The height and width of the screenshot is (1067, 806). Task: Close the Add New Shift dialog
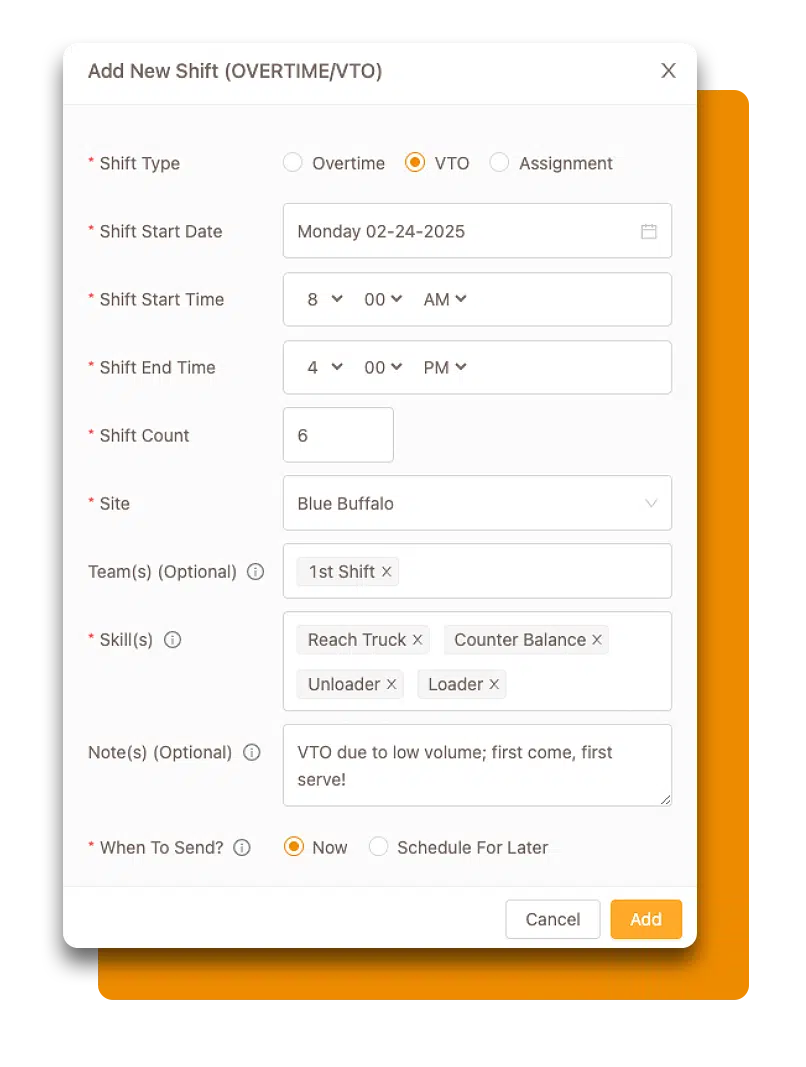pos(668,70)
